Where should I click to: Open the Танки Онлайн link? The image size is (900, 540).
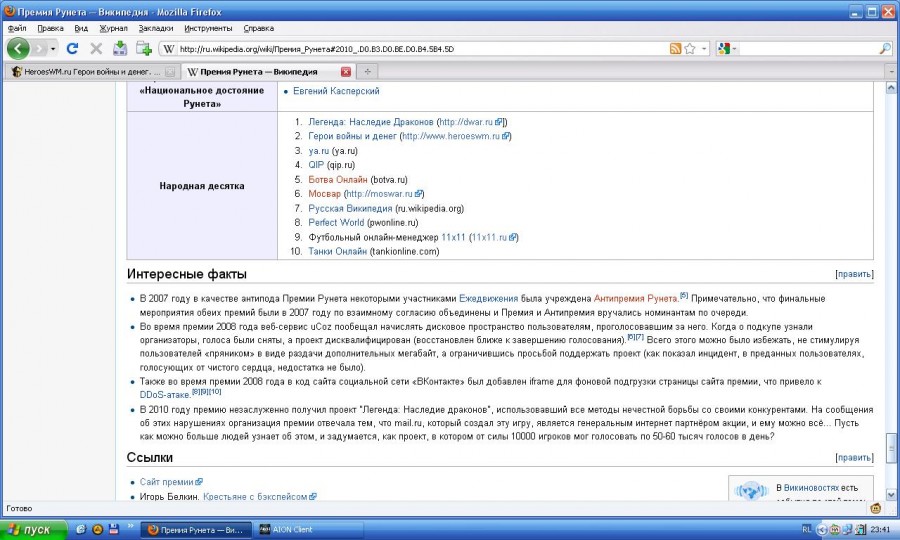[338, 251]
